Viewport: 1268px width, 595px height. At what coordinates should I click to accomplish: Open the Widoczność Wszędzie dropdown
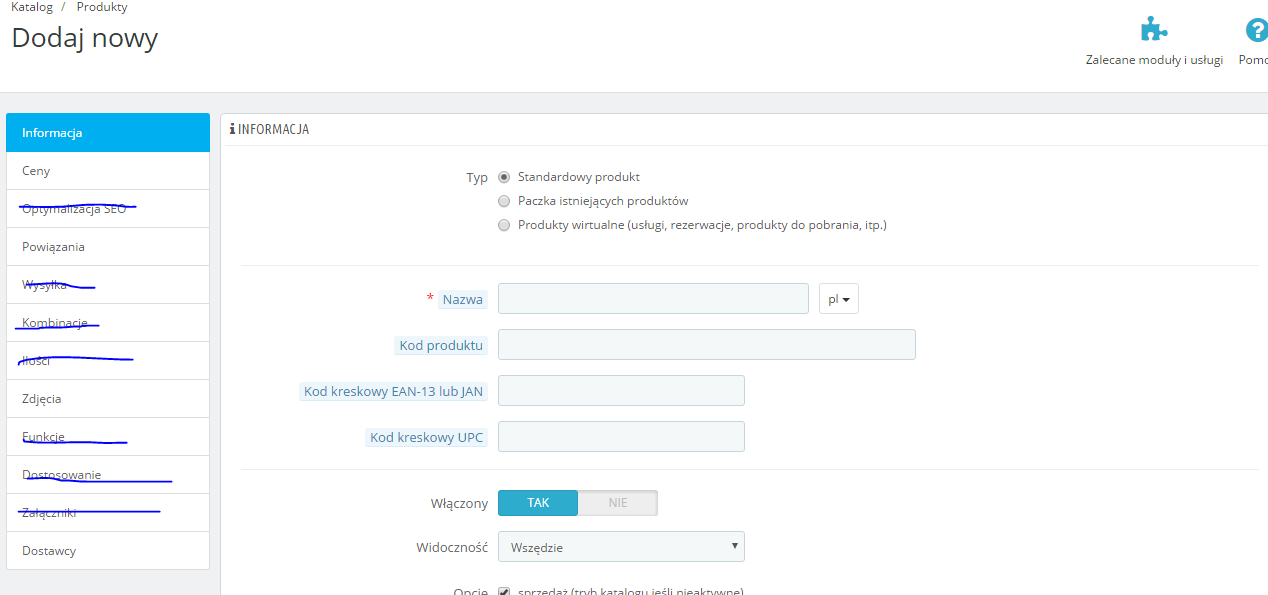pyautogui.click(x=621, y=547)
